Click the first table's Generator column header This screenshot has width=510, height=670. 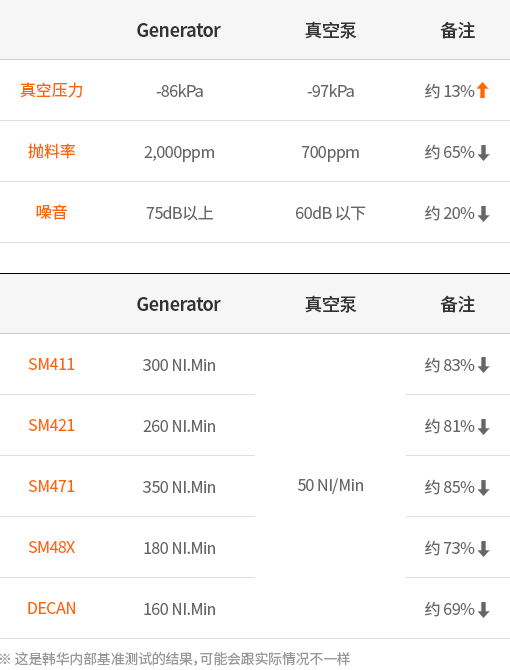[x=179, y=30]
